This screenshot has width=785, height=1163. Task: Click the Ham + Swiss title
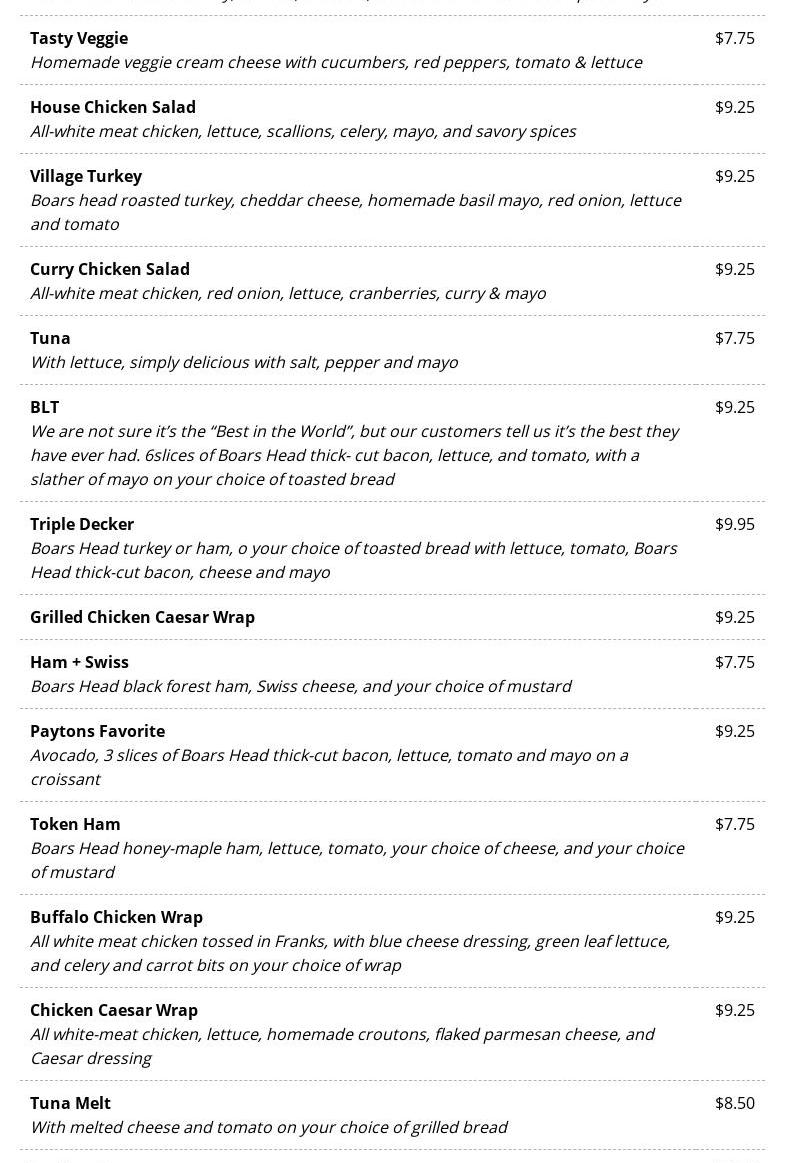coord(79,662)
